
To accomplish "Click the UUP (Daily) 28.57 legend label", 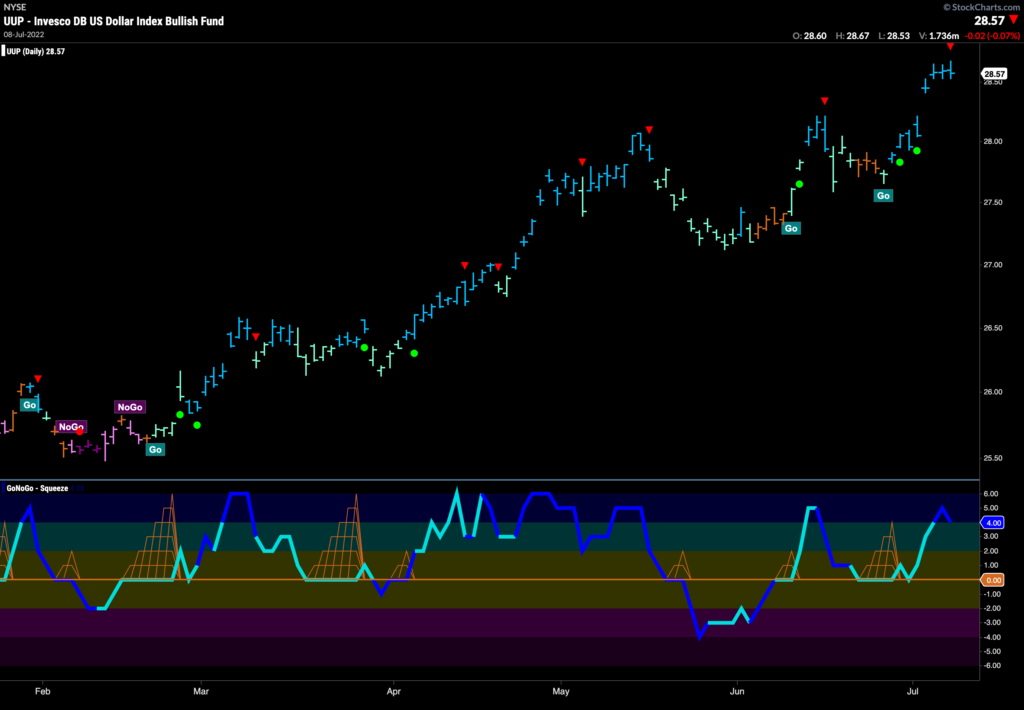I will pos(35,52).
